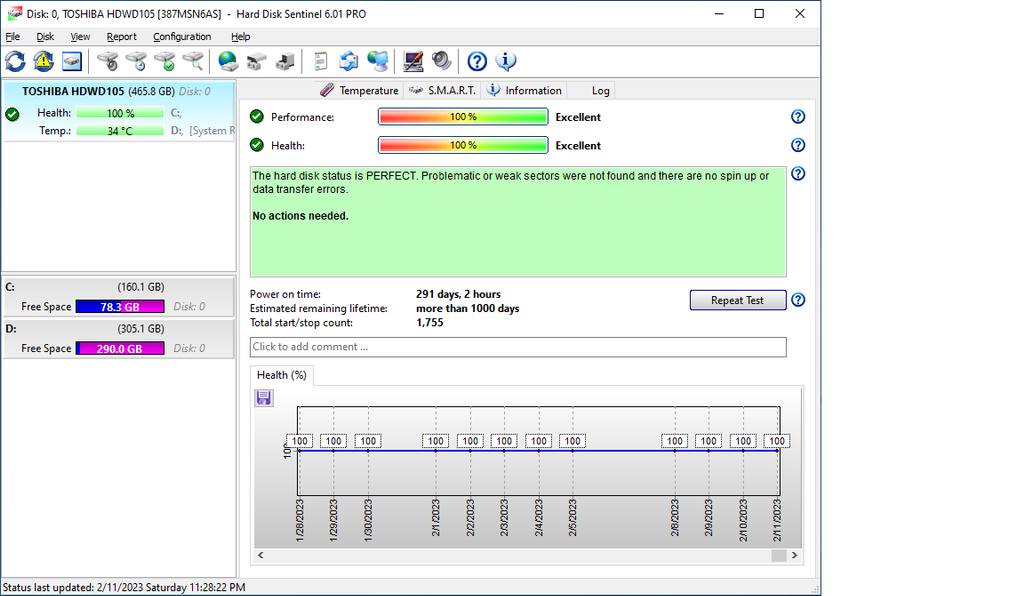Click graph scrollbar right arrow
1024x596 pixels.
pyautogui.click(x=794, y=555)
